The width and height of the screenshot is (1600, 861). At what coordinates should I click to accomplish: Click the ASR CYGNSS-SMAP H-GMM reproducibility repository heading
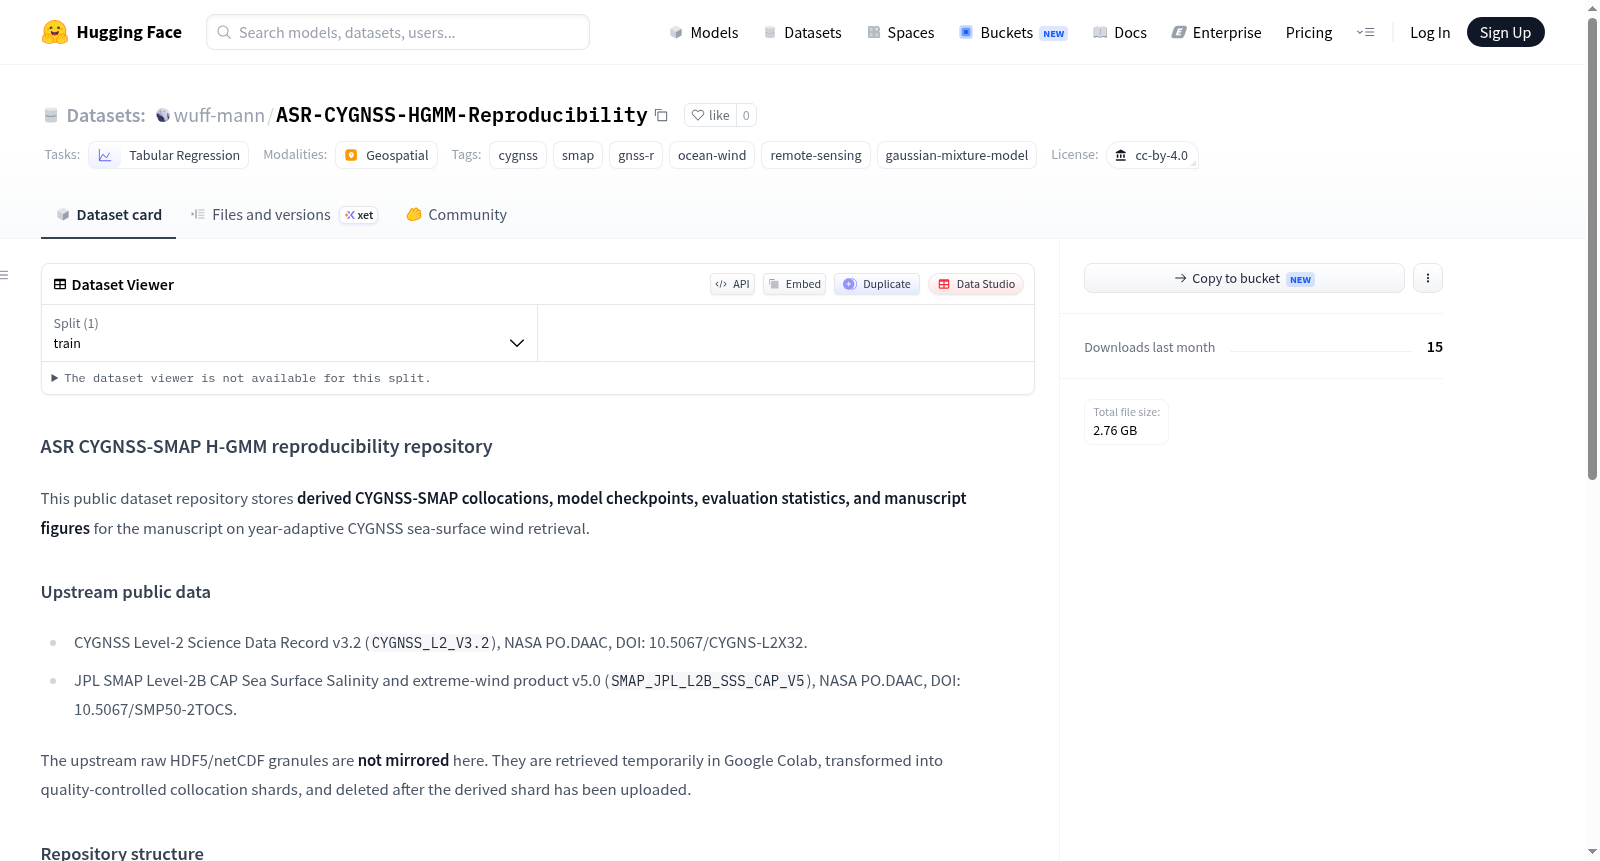pyautogui.click(x=267, y=446)
